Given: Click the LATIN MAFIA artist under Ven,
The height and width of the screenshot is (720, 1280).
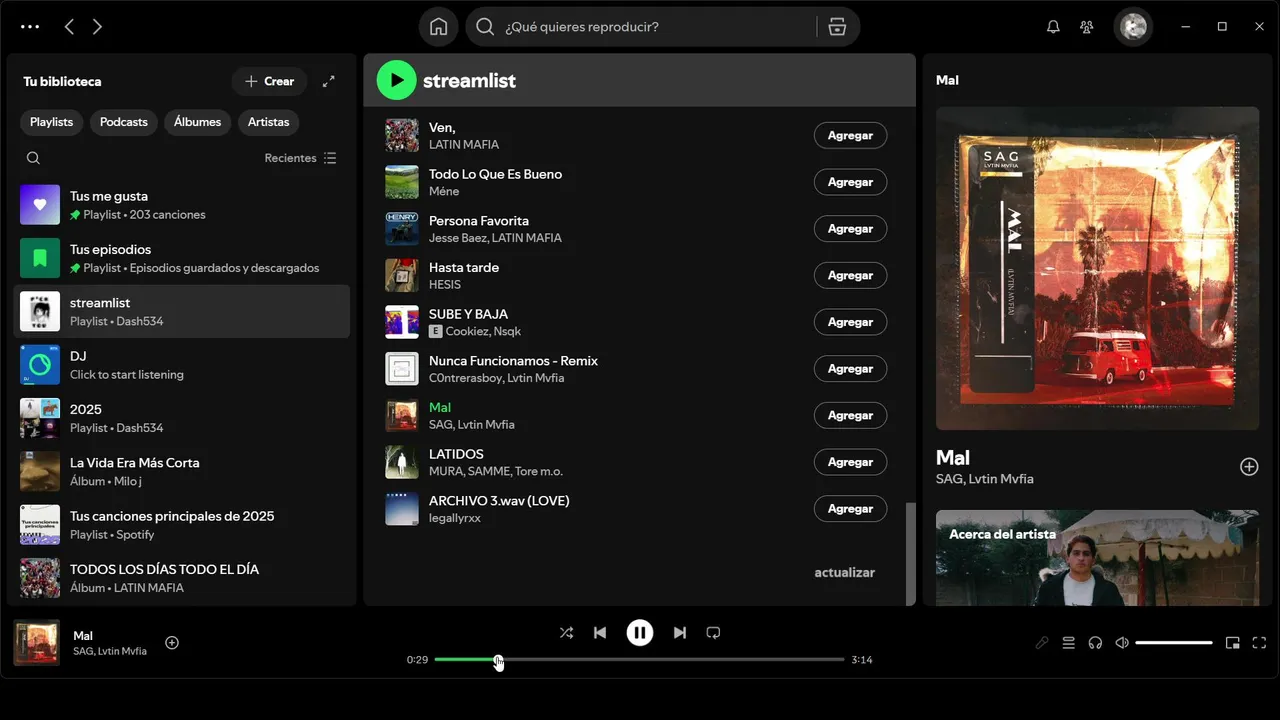Looking at the screenshot, I should pos(464,145).
